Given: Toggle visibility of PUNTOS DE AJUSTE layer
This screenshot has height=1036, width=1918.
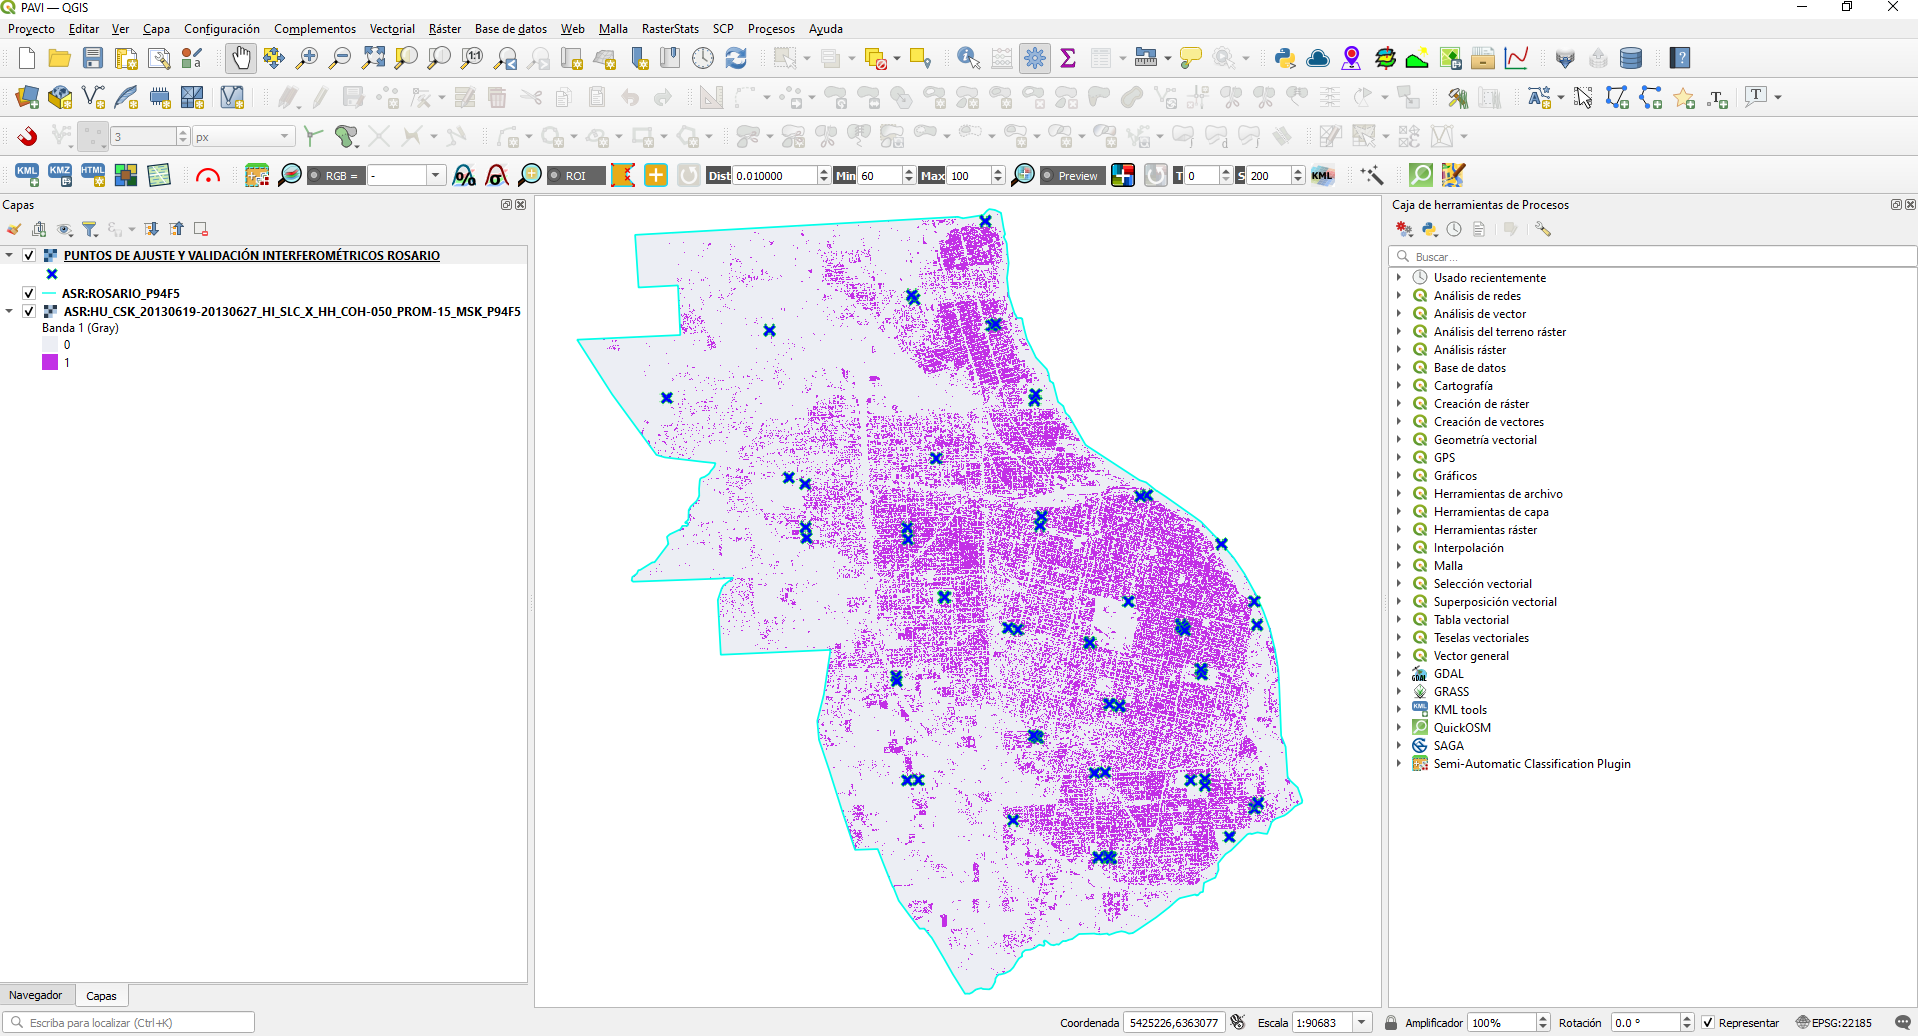Looking at the screenshot, I should (x=29, y=255).
